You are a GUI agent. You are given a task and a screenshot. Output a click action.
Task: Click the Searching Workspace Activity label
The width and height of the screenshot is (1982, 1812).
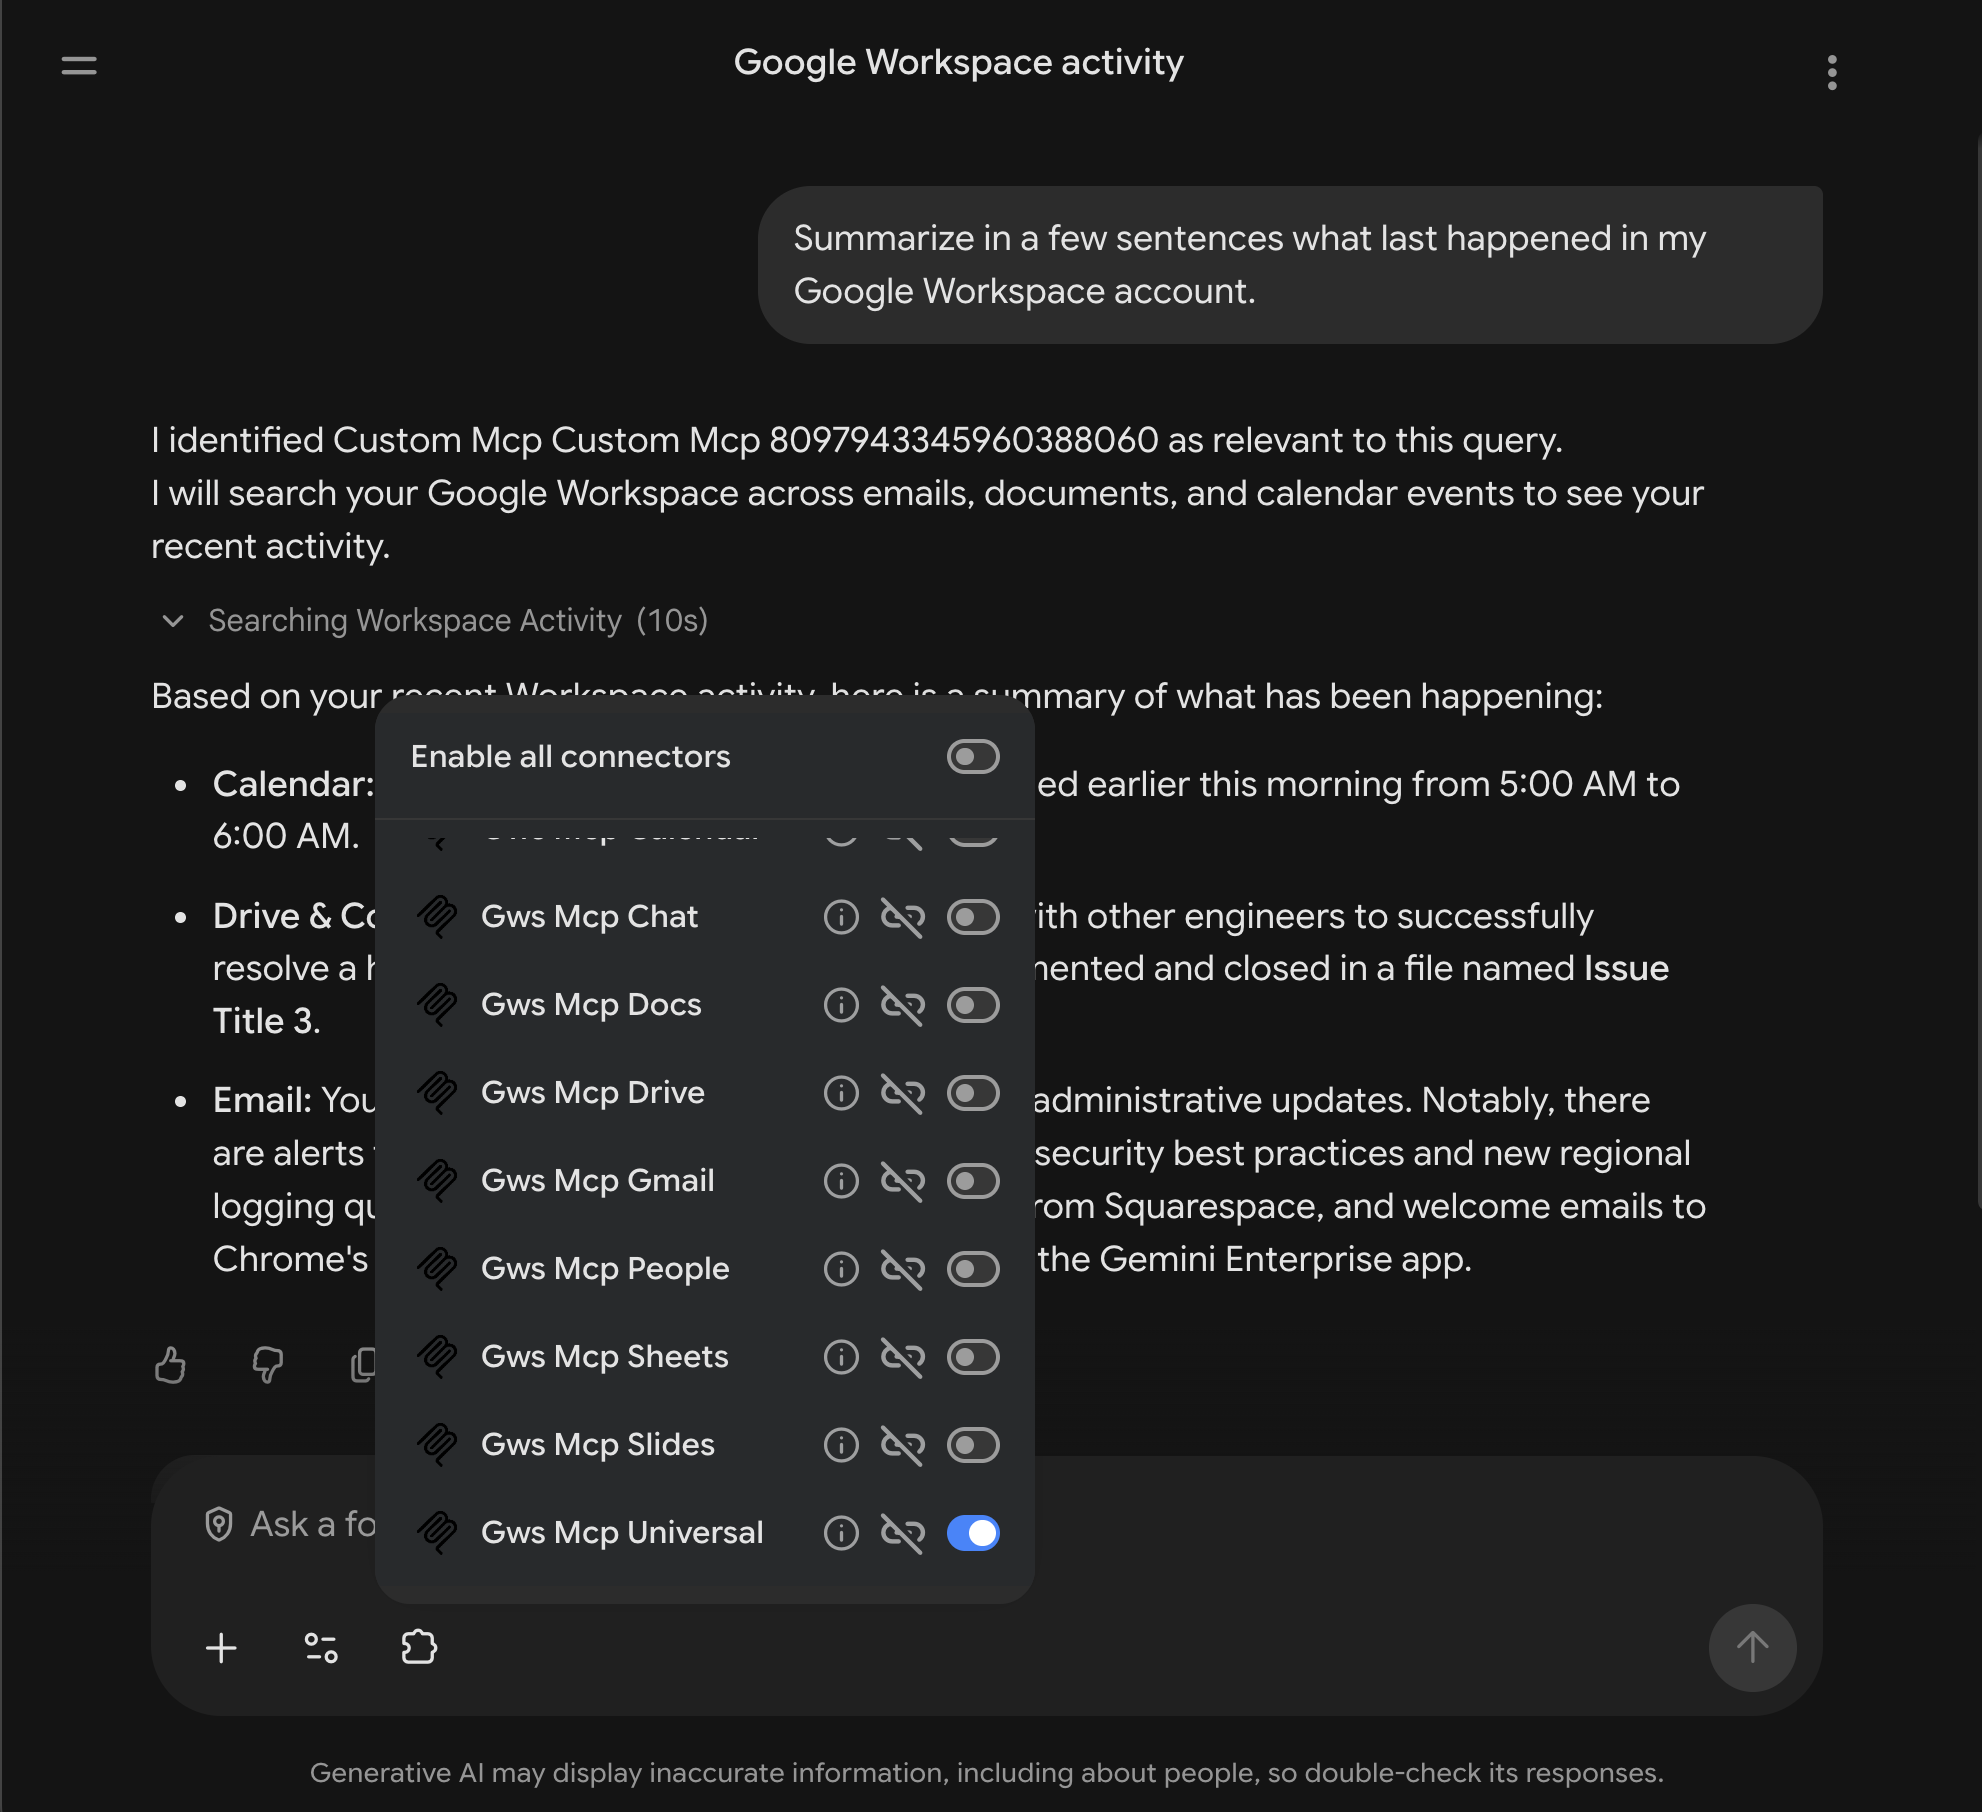coord(415,621)
